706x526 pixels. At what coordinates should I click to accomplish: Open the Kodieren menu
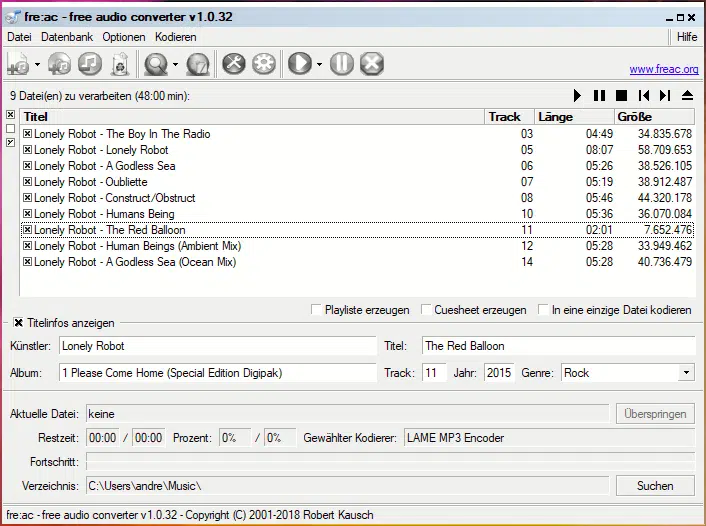tap(176, 37)
